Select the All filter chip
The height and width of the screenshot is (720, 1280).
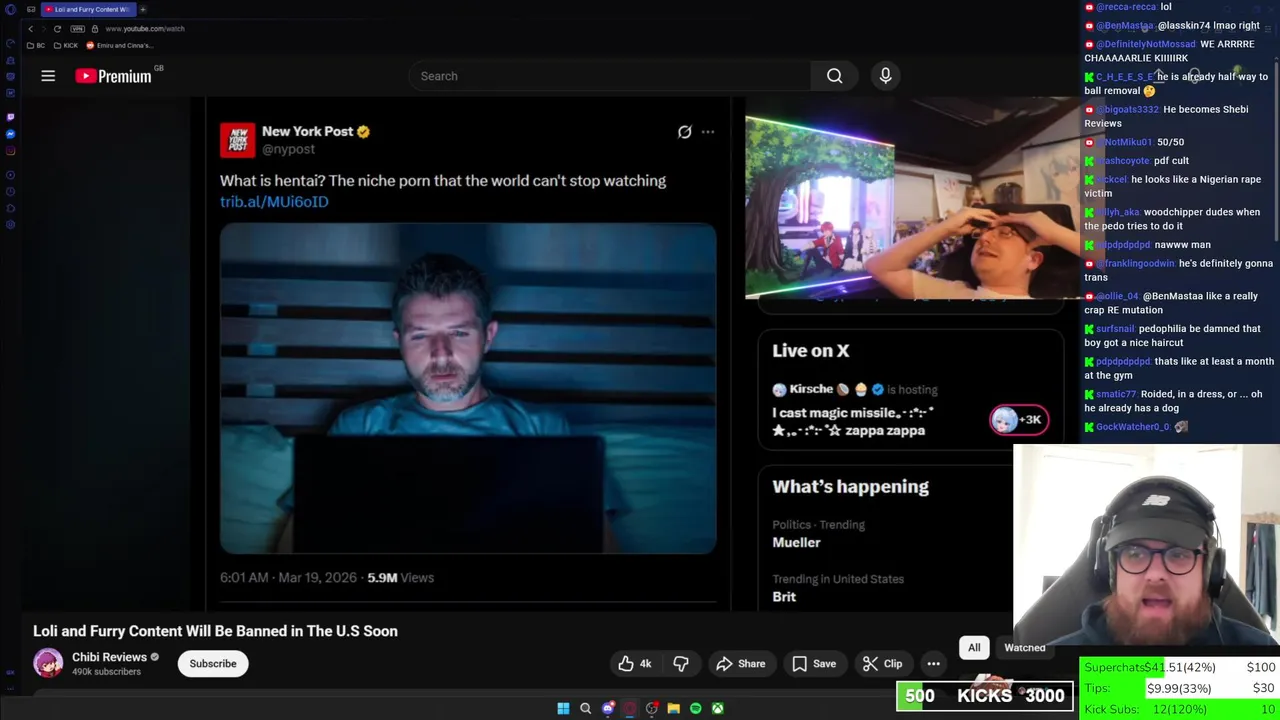(974, 648)
